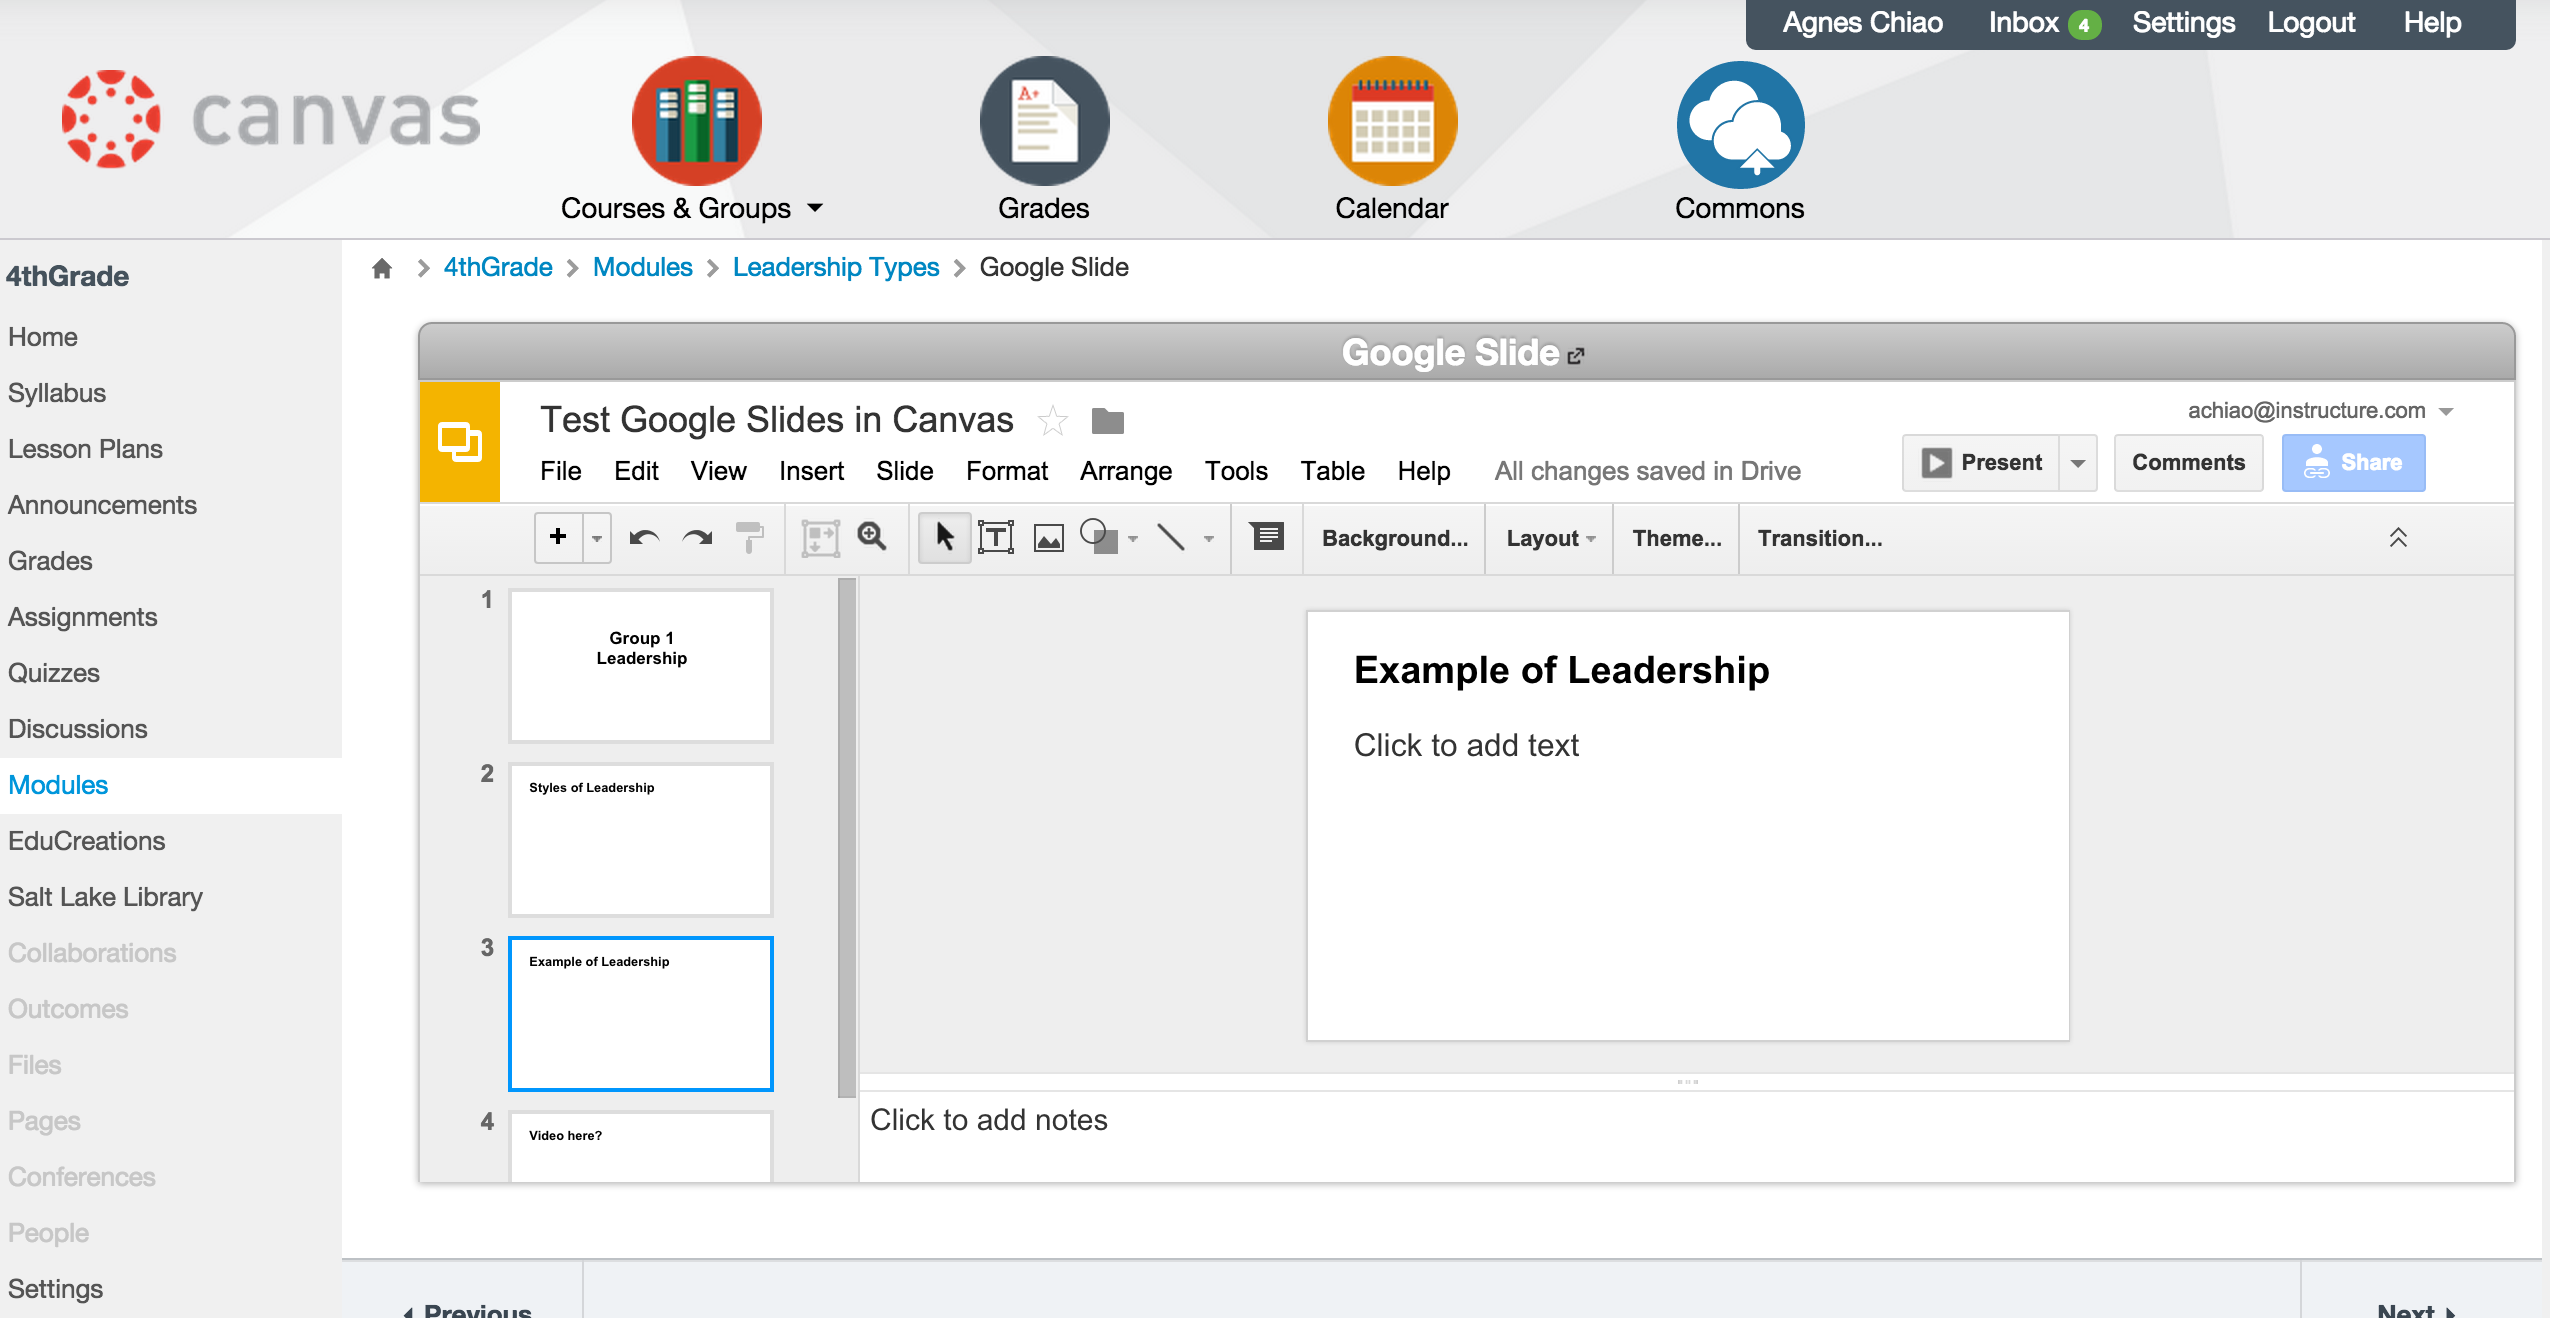The width and height of the screenshot is (2550, 1318).
Task: Click the Present button
Action: click(1981, 463)
